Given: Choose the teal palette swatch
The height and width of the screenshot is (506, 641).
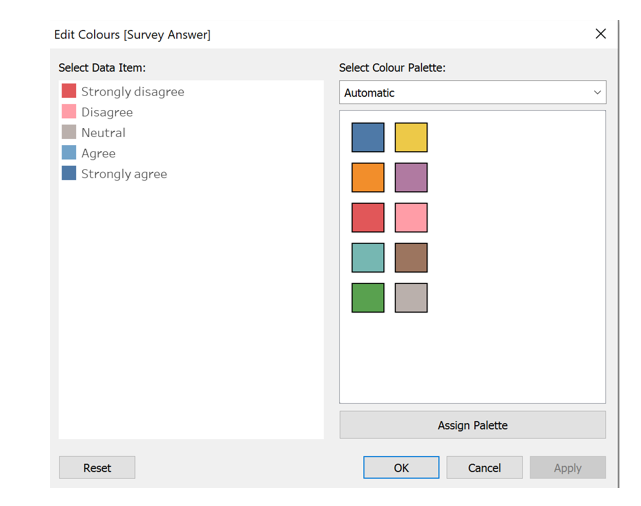Looking at the screenshot, I should (368, 257).
